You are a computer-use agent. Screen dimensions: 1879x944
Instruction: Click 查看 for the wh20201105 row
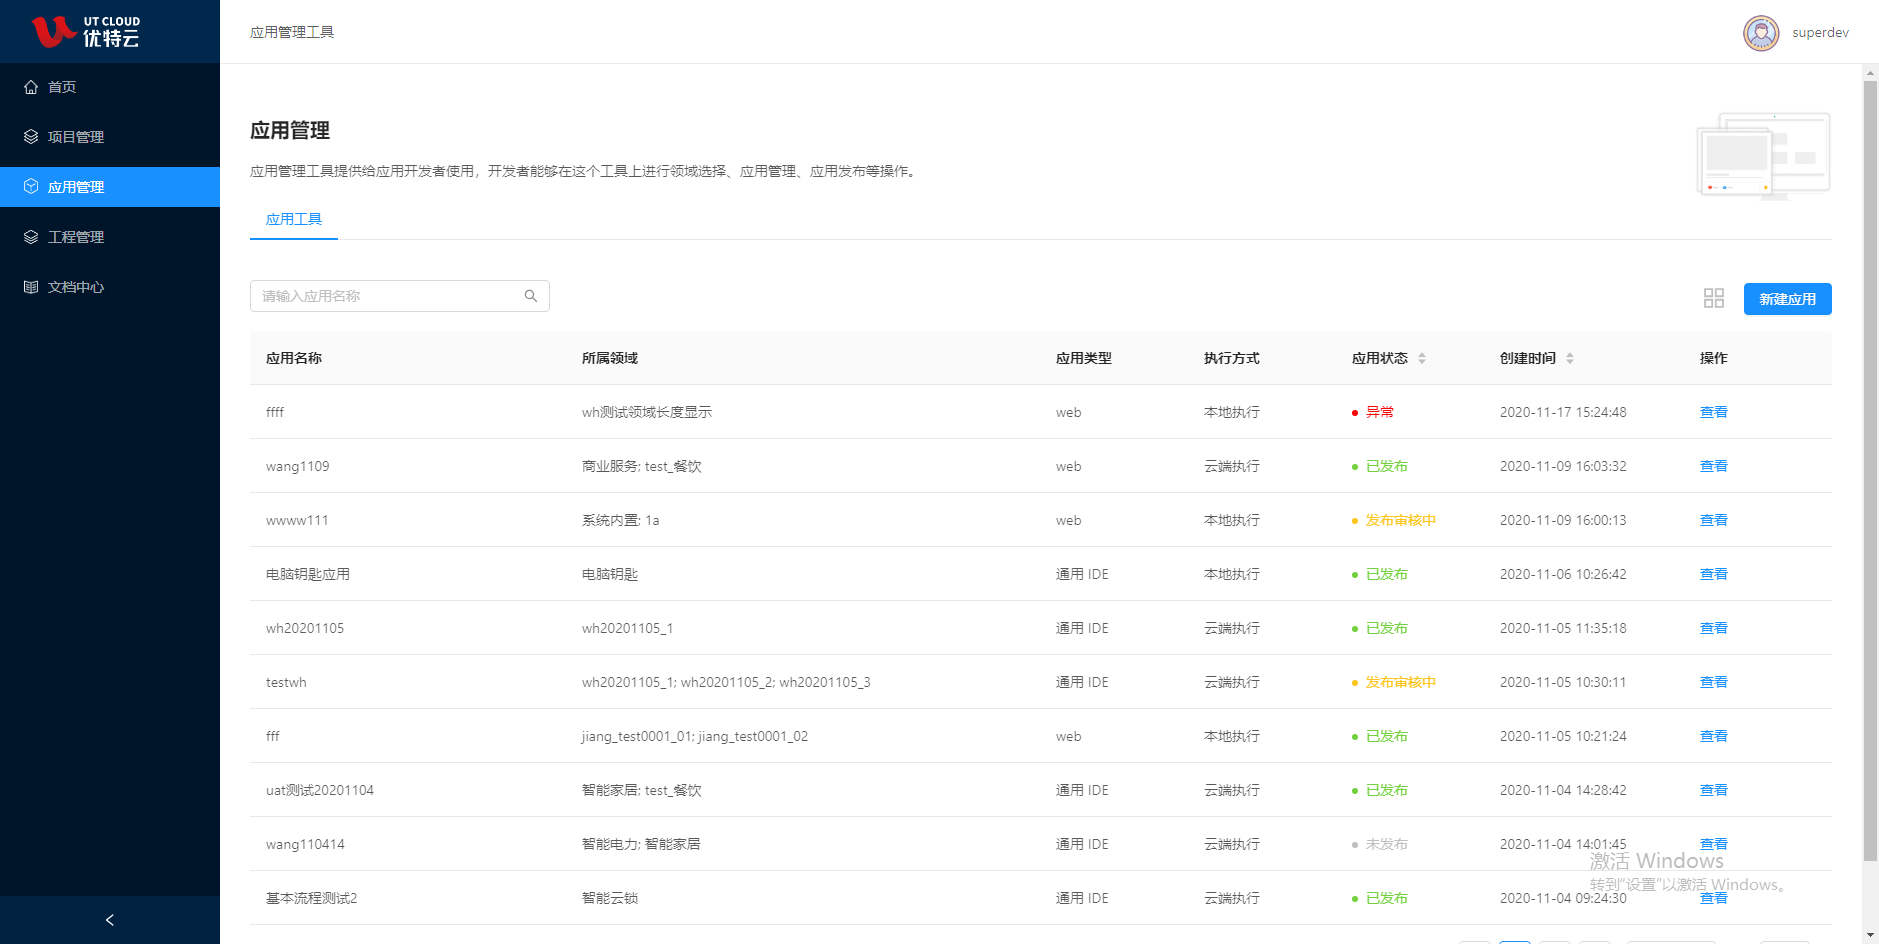[x=1714, y=628]
